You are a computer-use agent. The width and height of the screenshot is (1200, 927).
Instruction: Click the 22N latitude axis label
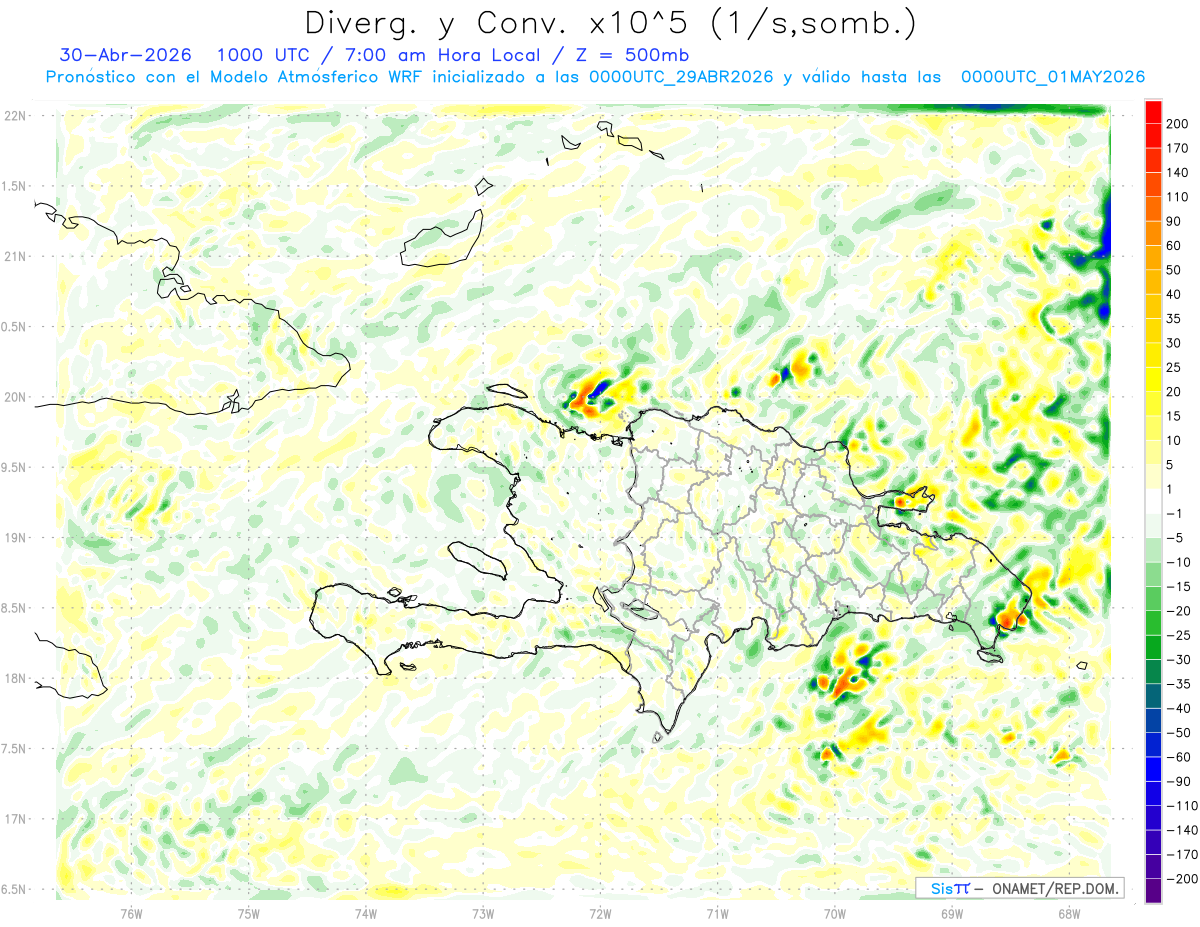(x=15, y=115)
